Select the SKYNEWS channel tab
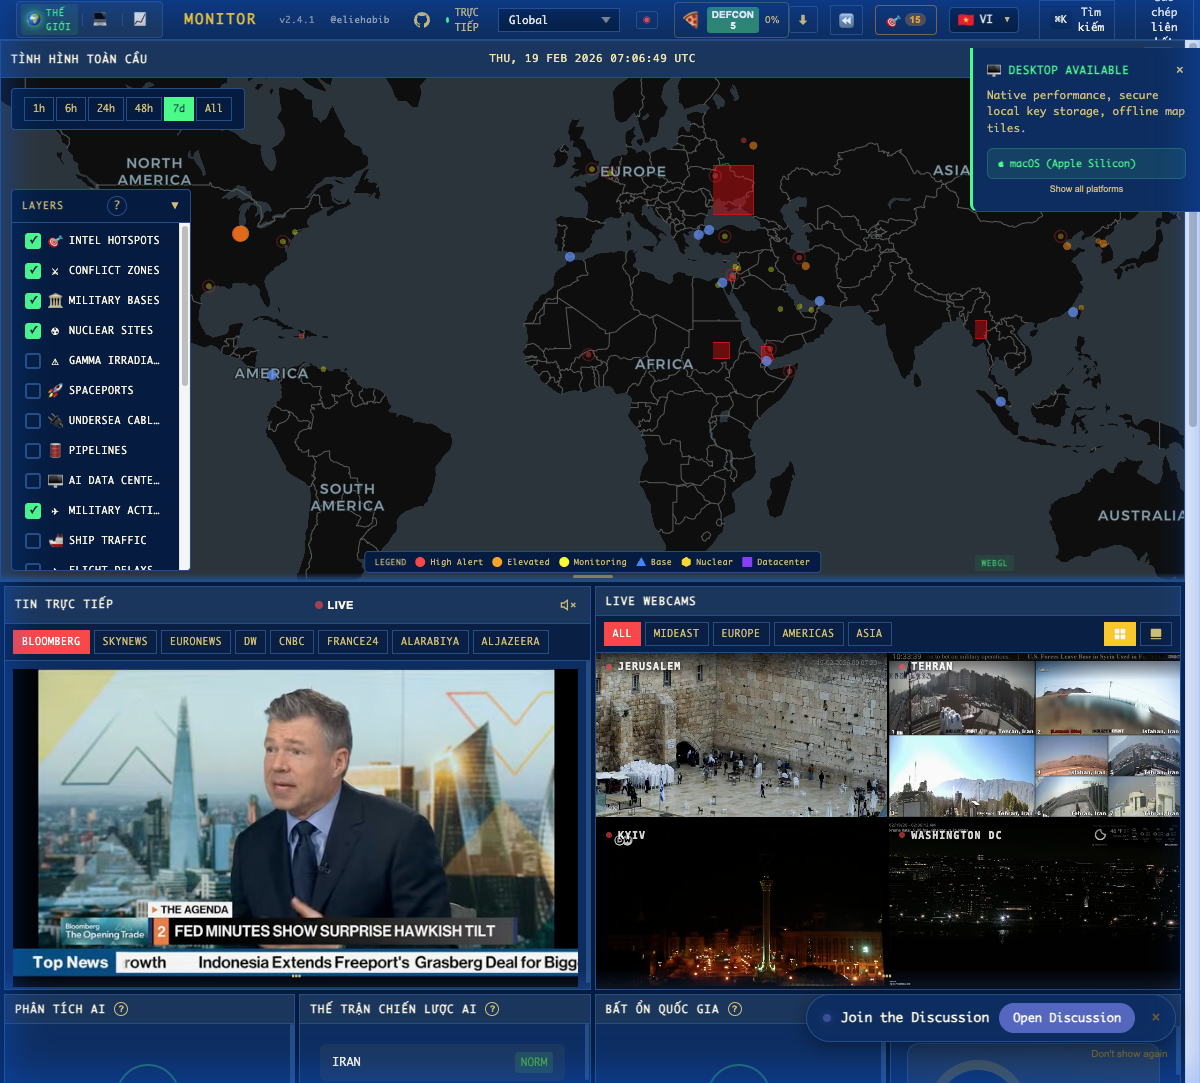The image size is (1200, 1083). pyautogui.click(x=125, y=642)
